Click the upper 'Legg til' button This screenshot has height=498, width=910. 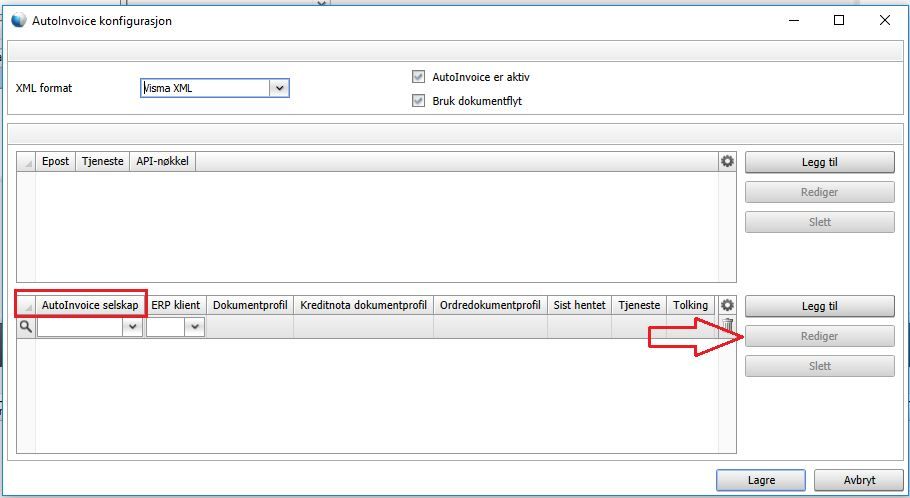point(819,162)
